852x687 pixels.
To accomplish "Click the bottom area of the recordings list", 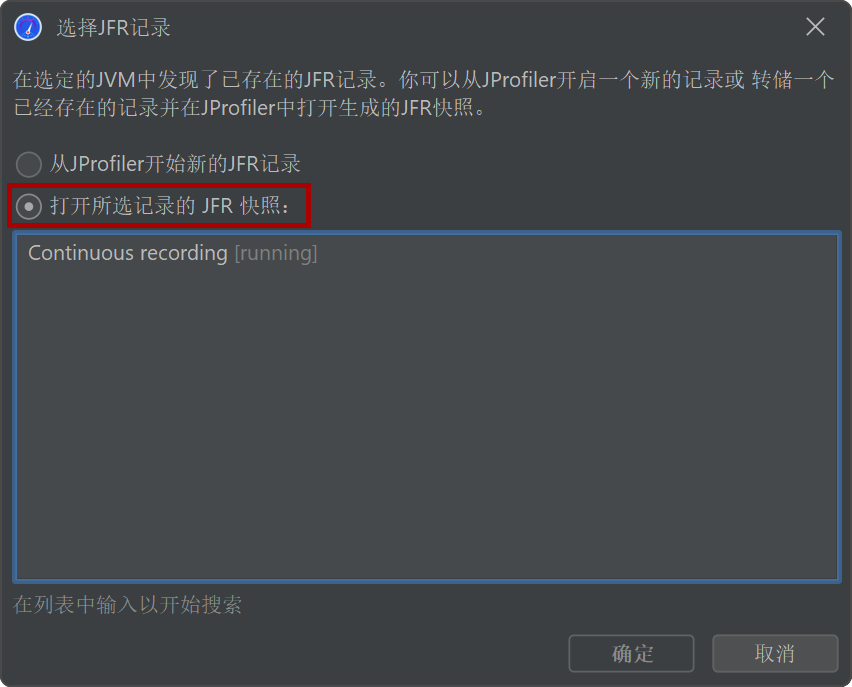I will [427, 544].
